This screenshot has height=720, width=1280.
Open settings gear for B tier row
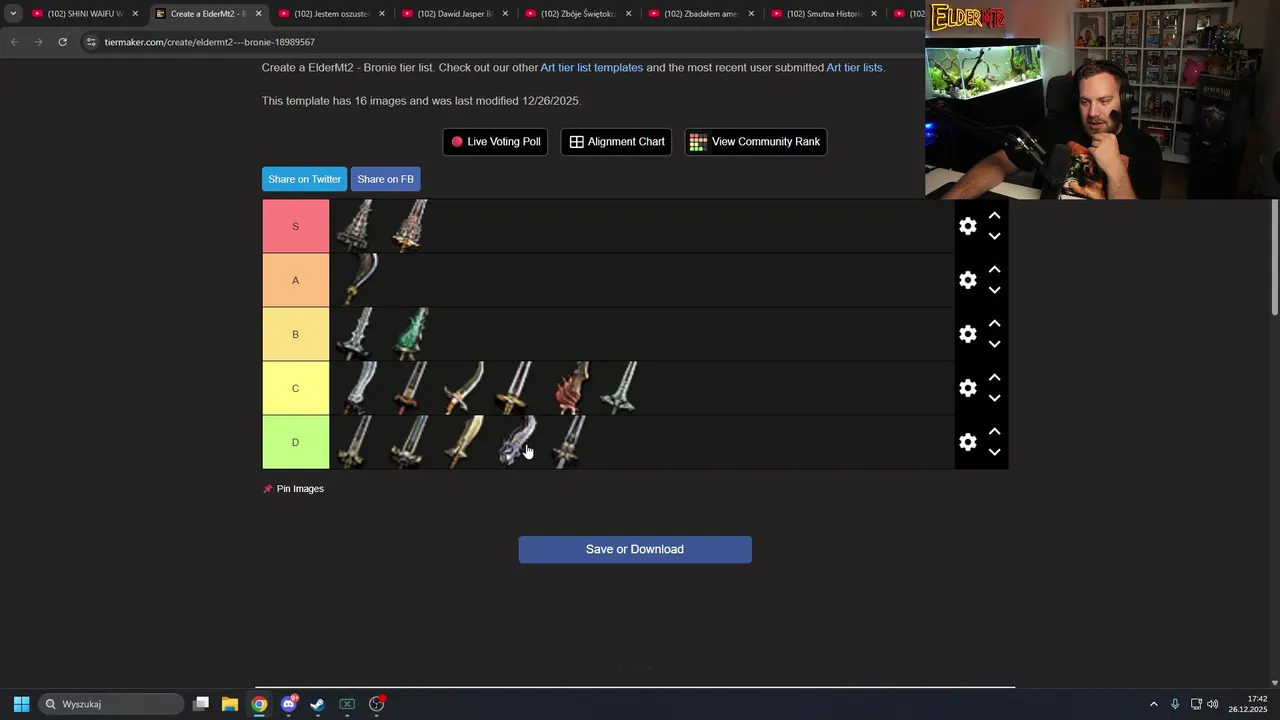point(967,334)
